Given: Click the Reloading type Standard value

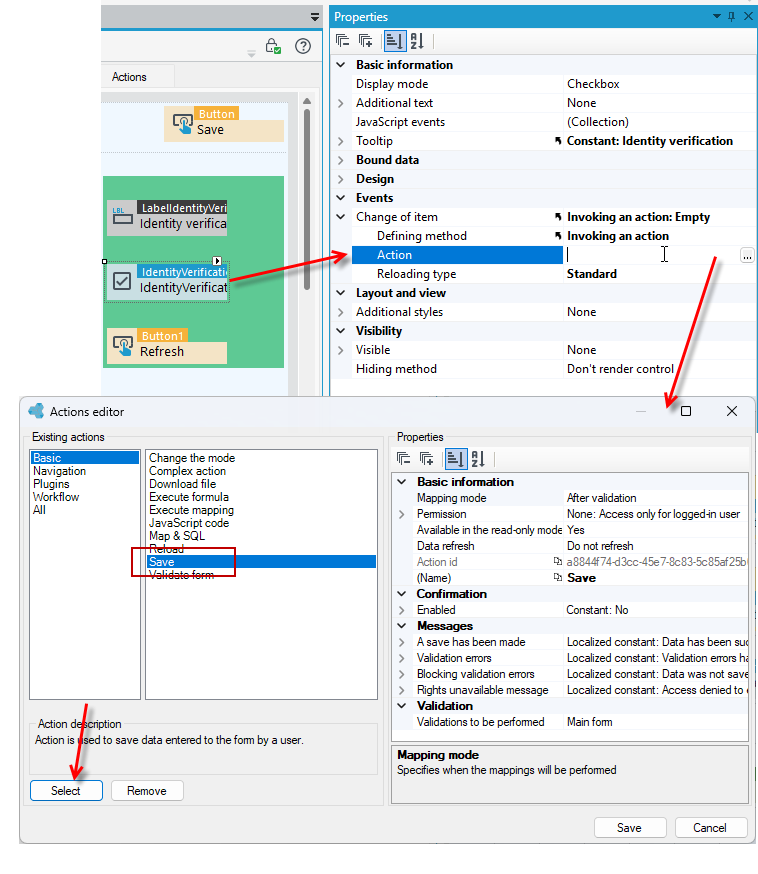Looking at the screenshot, I should (591, 274).
